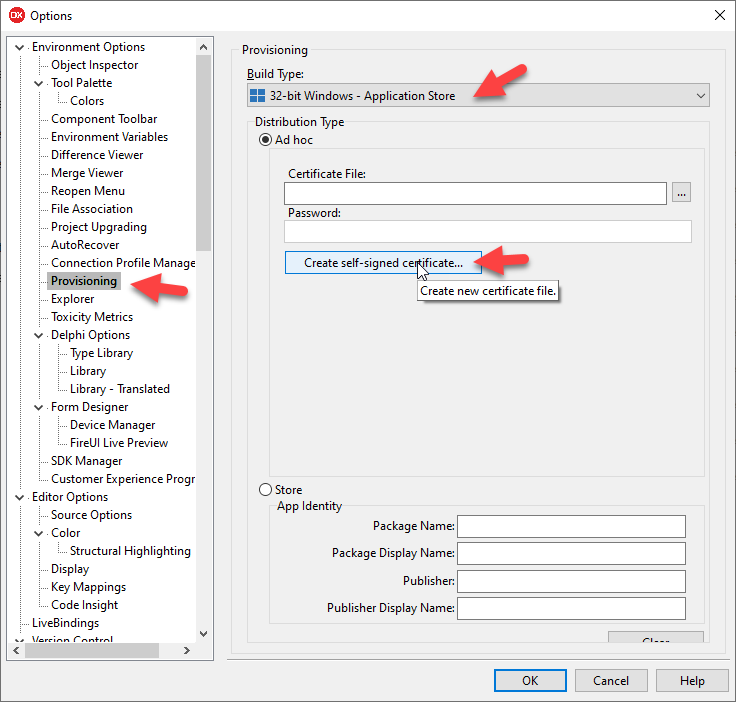The height and width of the screenshot is (702, 736).
Task: Click the browse button for Certificate File
Action: [x=681, y=193]
